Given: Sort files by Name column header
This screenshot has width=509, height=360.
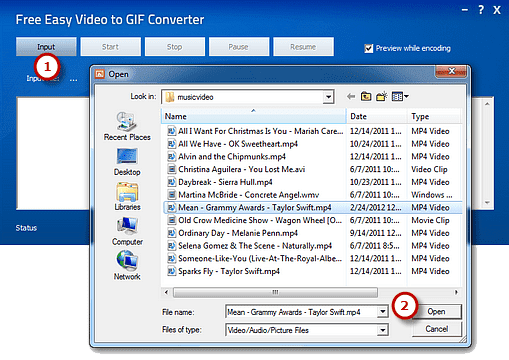Looking at the screenshot, I should 254,116.
